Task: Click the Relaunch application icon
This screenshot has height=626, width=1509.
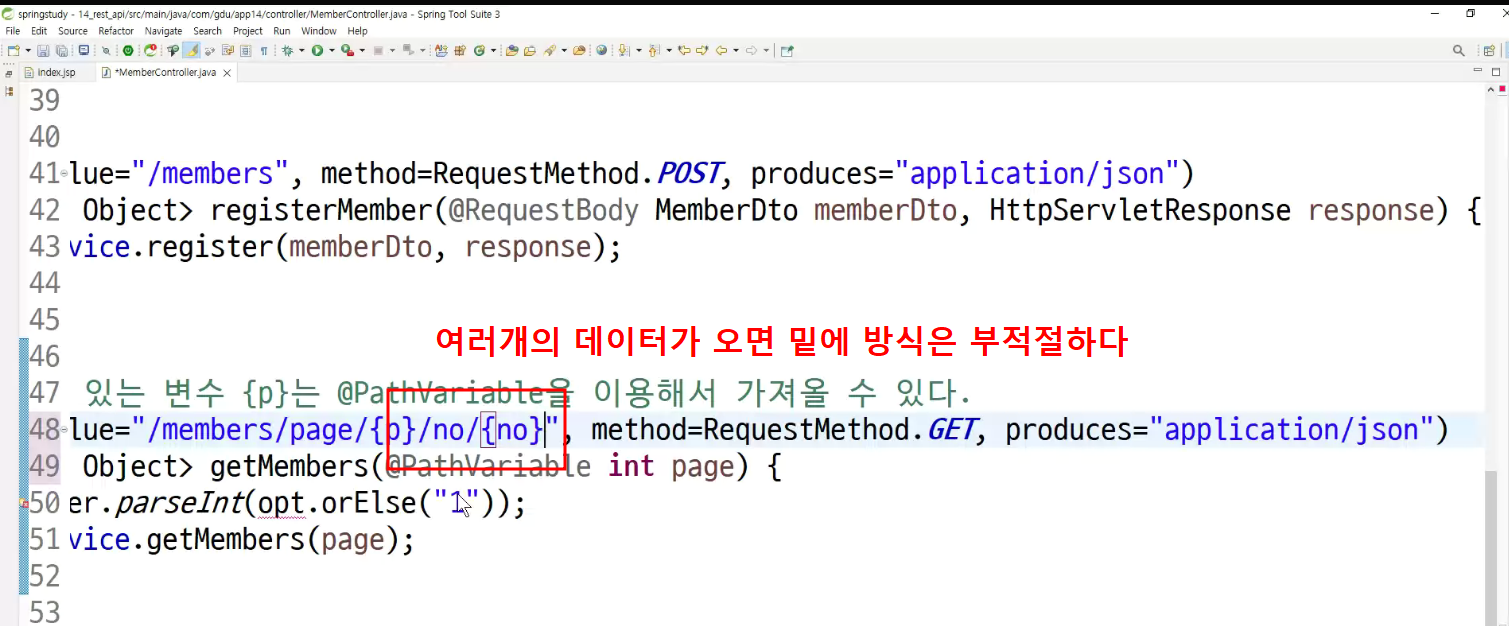Action: (150, 50)
